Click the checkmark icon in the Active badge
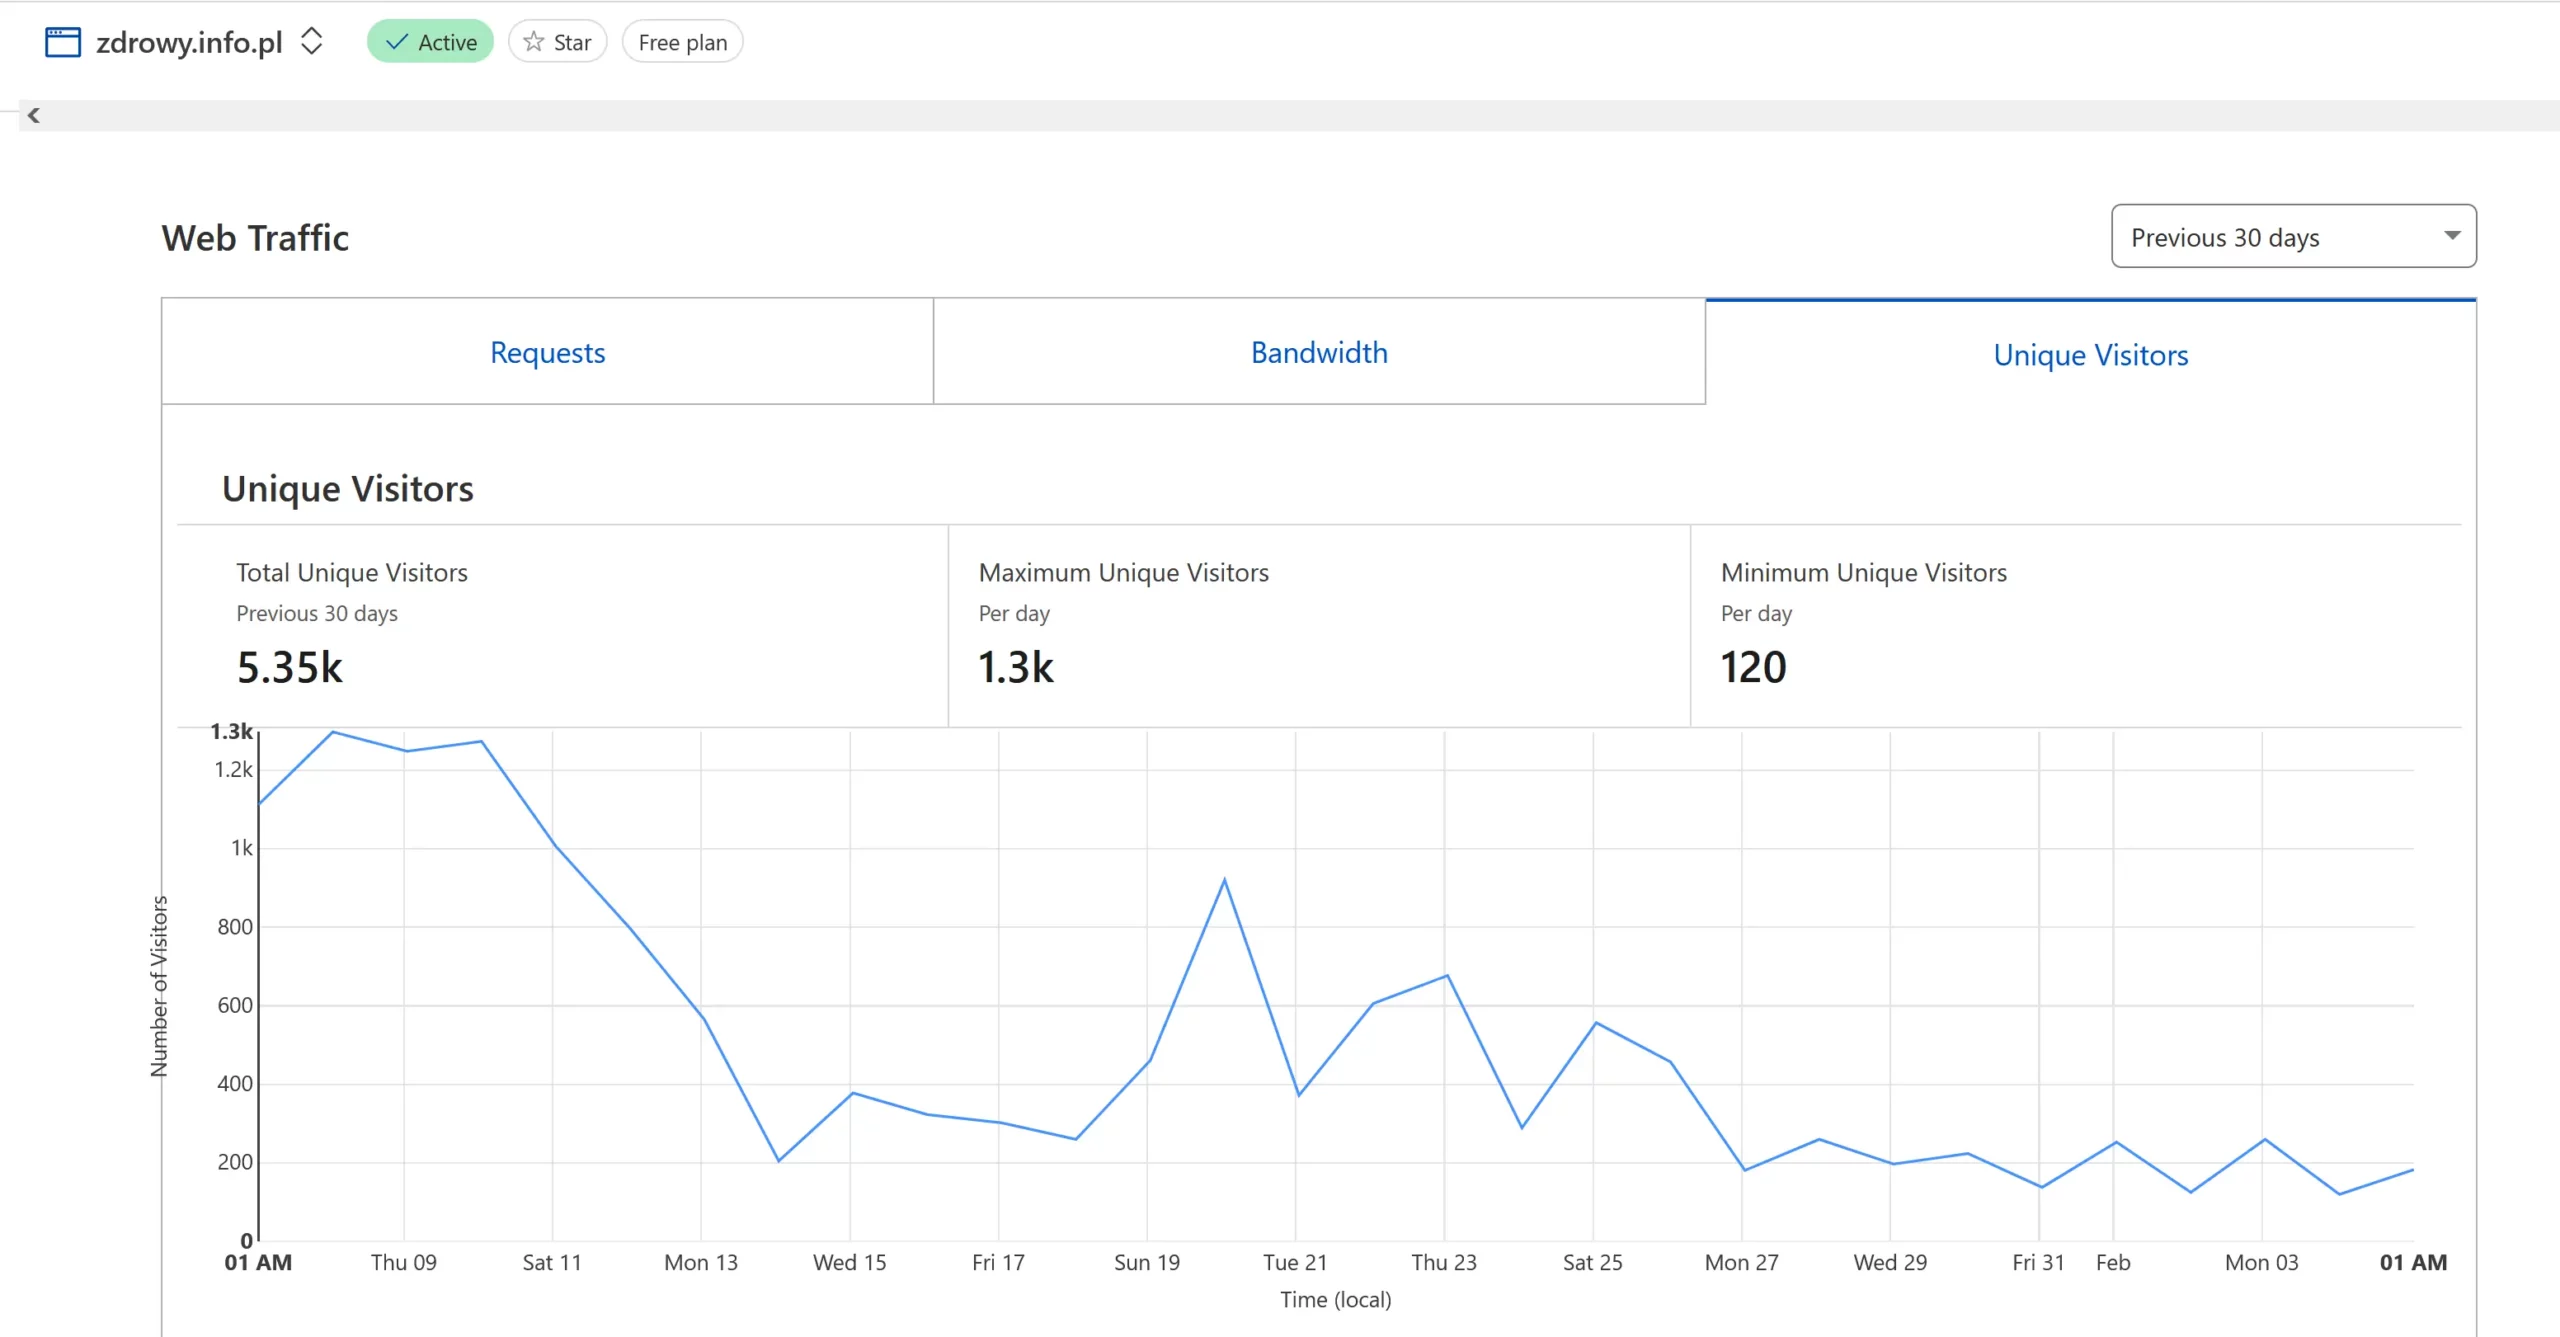This screenshot has width=2560, height=1337. click(x=397, y=42)
